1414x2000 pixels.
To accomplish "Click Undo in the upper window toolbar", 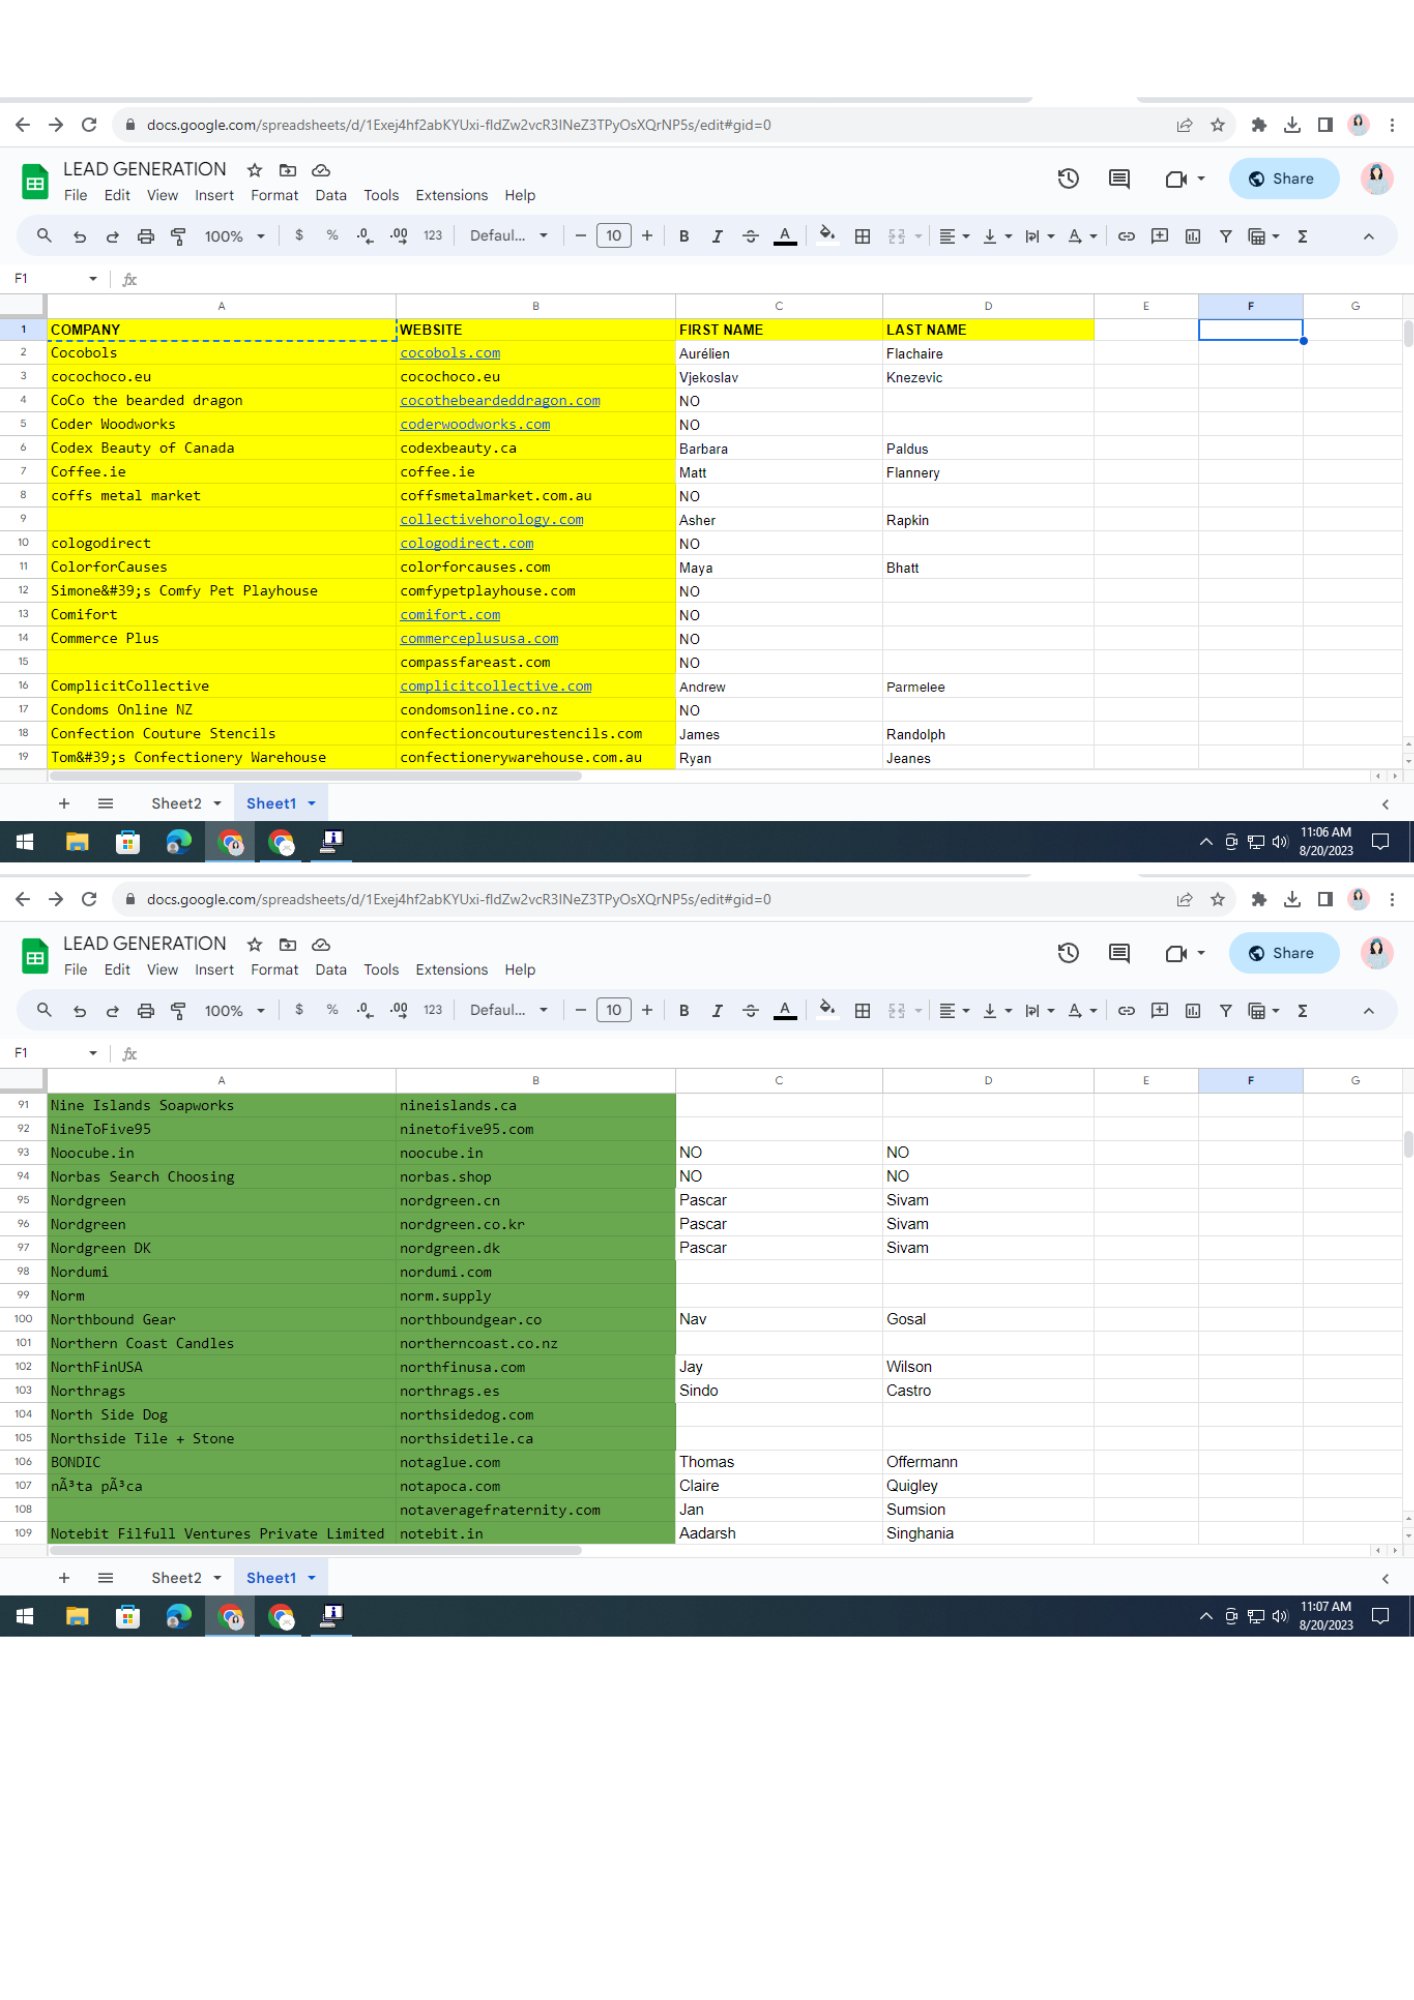I will coord(79,237).
